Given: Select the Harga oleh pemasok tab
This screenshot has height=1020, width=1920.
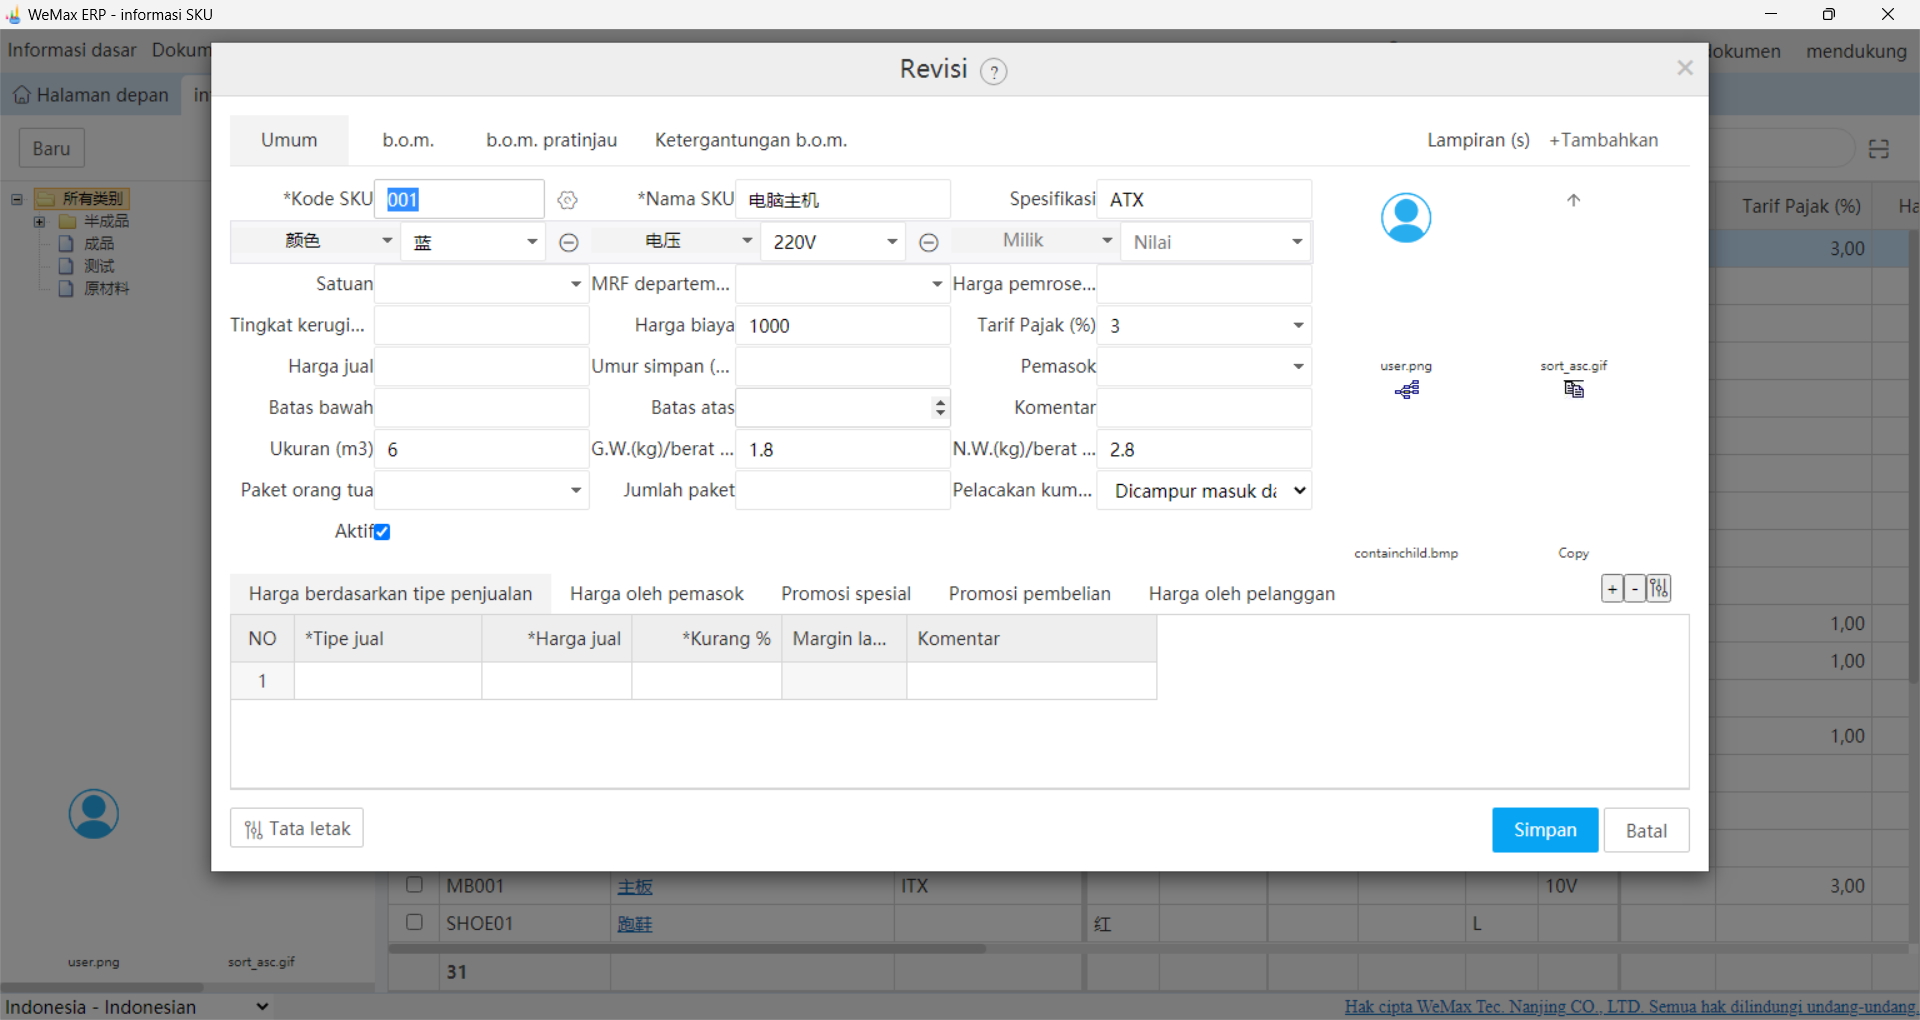Looking at the screenshot, I should pos(656,594).
